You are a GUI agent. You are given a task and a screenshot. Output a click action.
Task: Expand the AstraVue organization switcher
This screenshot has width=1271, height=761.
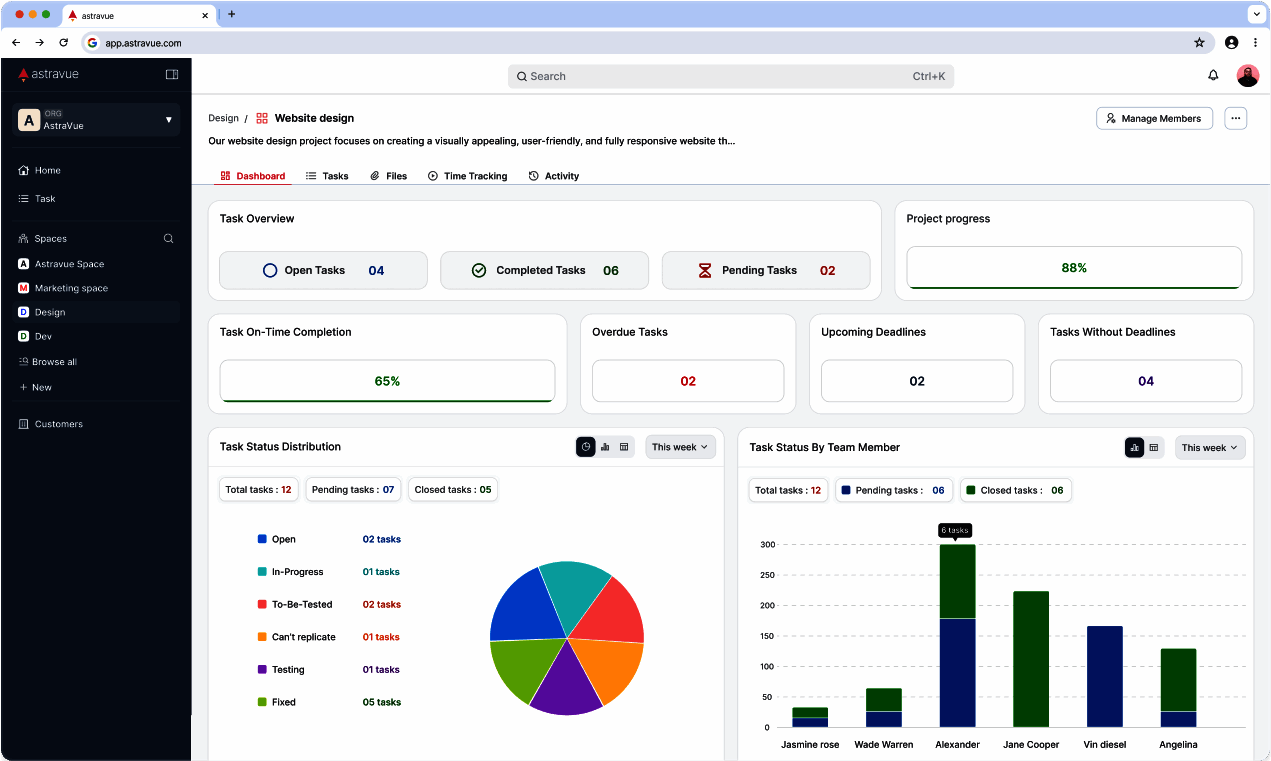pyautogui.click(x=168, y=120)
